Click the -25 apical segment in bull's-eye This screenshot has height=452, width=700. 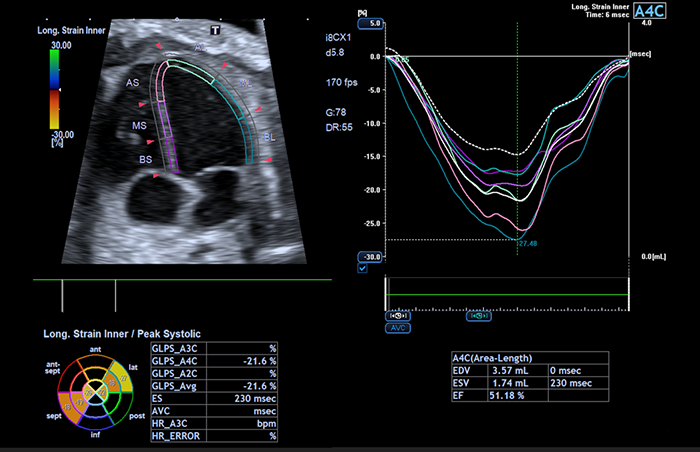pos(89,393)
